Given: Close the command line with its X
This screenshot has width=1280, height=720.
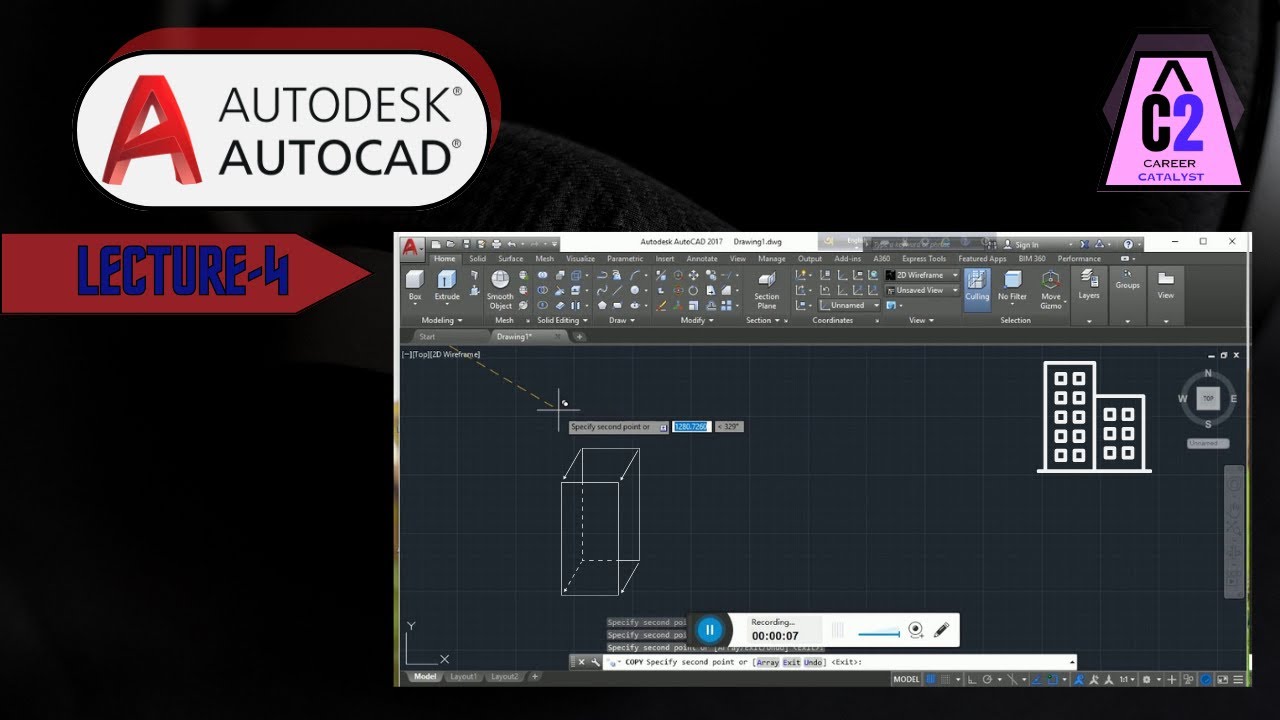Looking at the screenshot, I should [581, 661].
